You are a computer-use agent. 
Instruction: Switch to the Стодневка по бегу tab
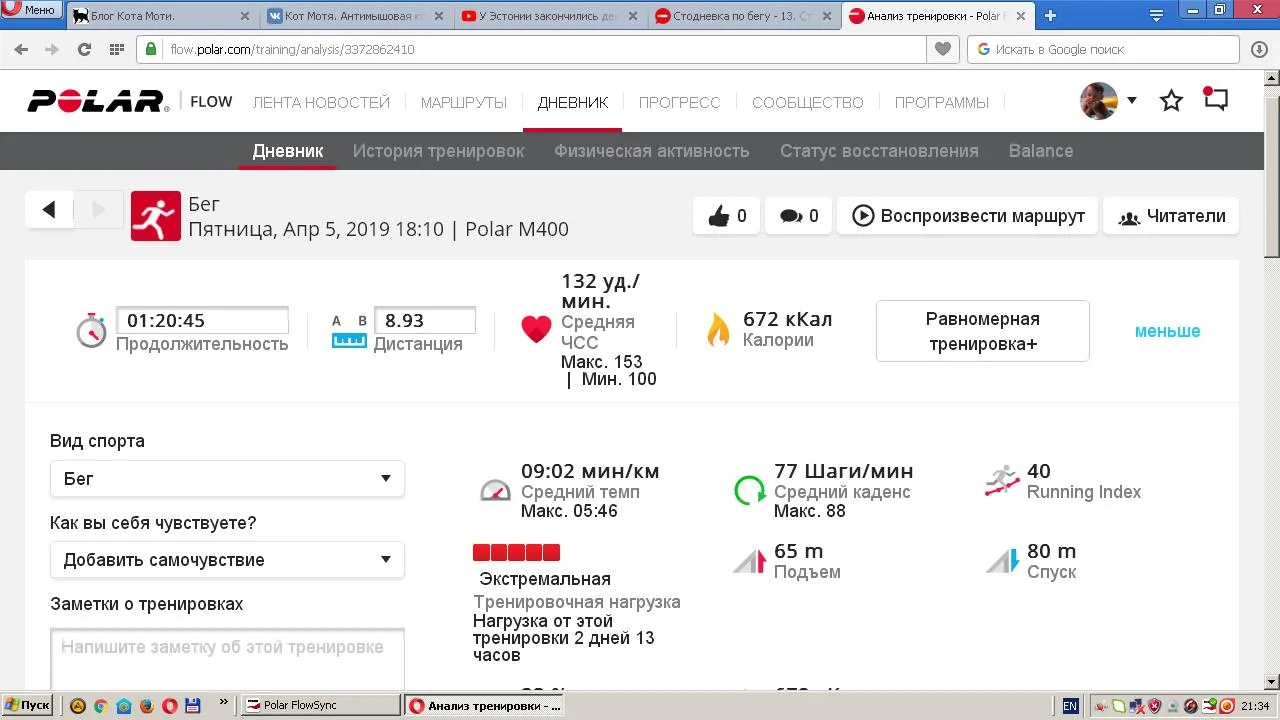coord(743,16)
